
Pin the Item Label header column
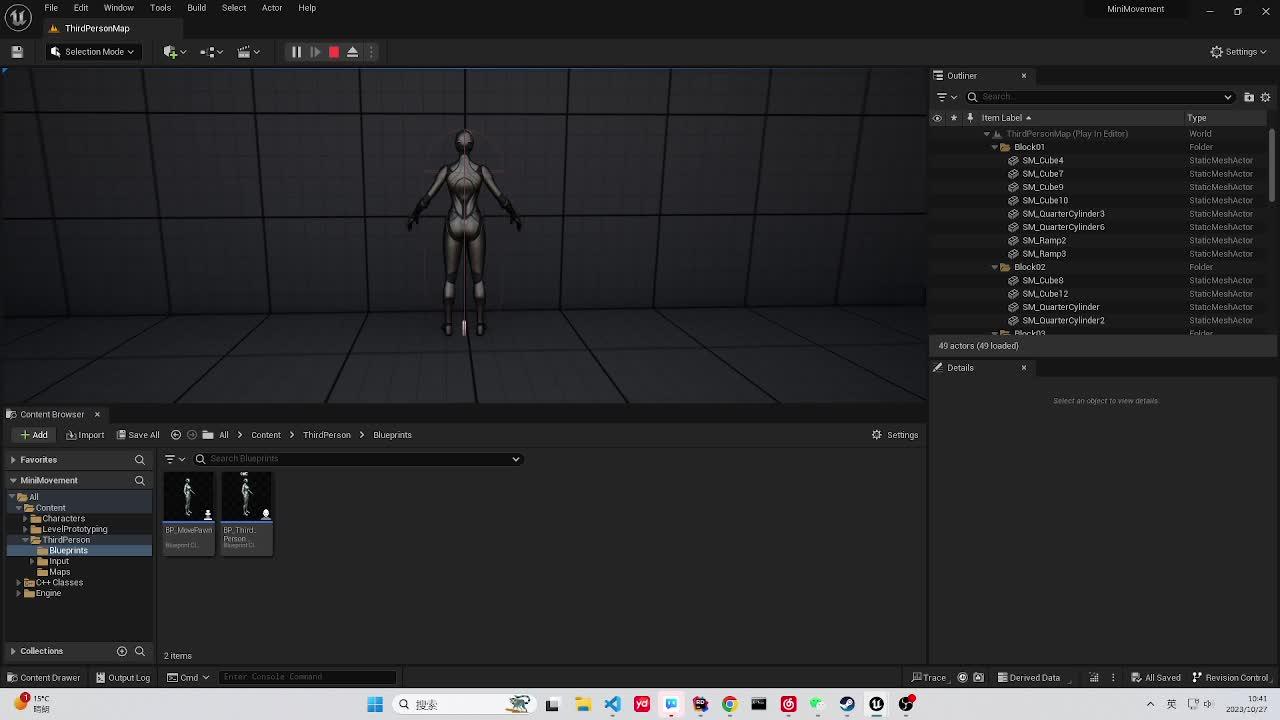(x=969, y=117)
